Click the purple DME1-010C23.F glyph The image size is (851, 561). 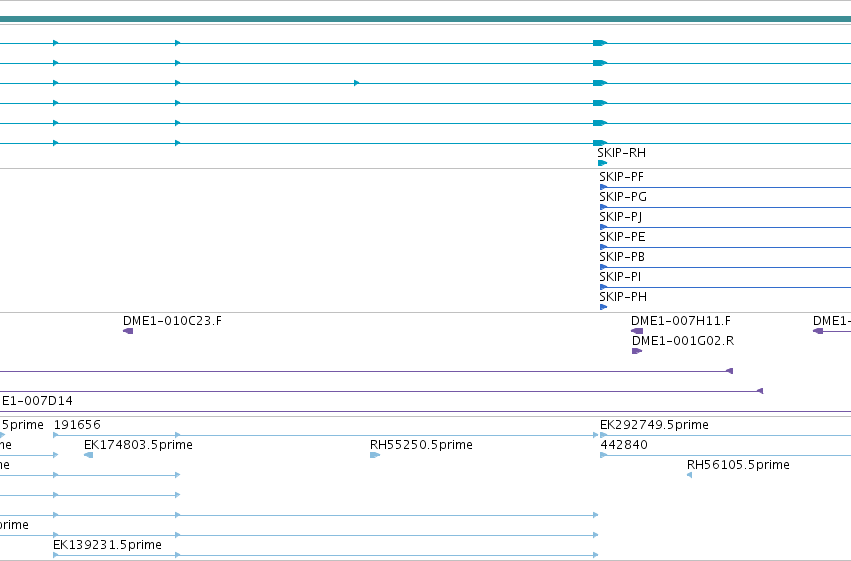pos(128,331)
